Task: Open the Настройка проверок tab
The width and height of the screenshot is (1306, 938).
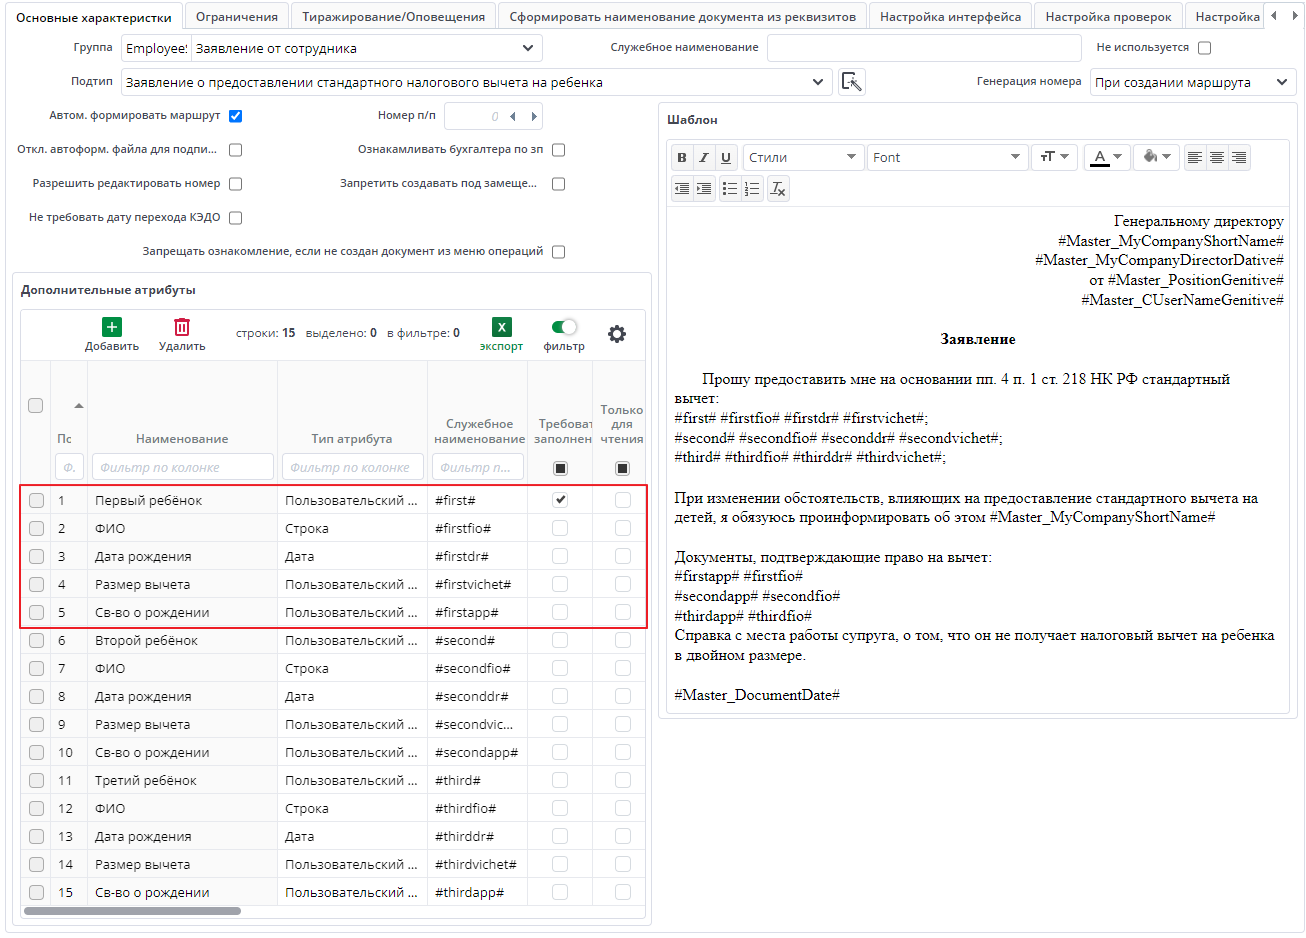Action: point(1108,17)
